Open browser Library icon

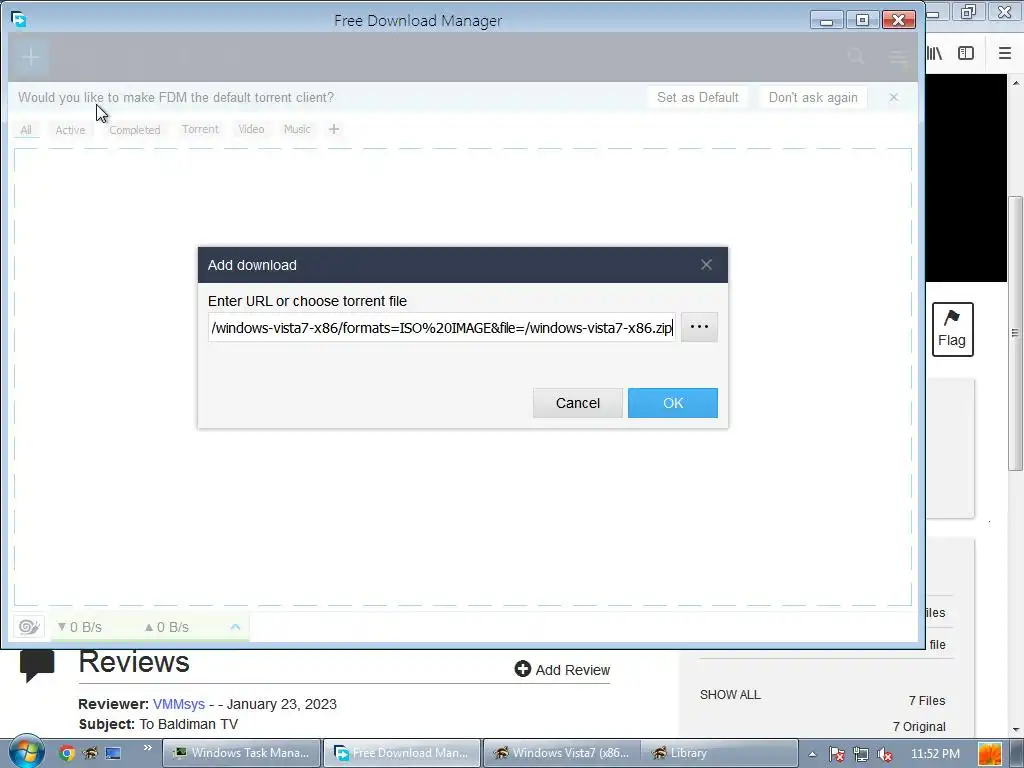[934, 53]
